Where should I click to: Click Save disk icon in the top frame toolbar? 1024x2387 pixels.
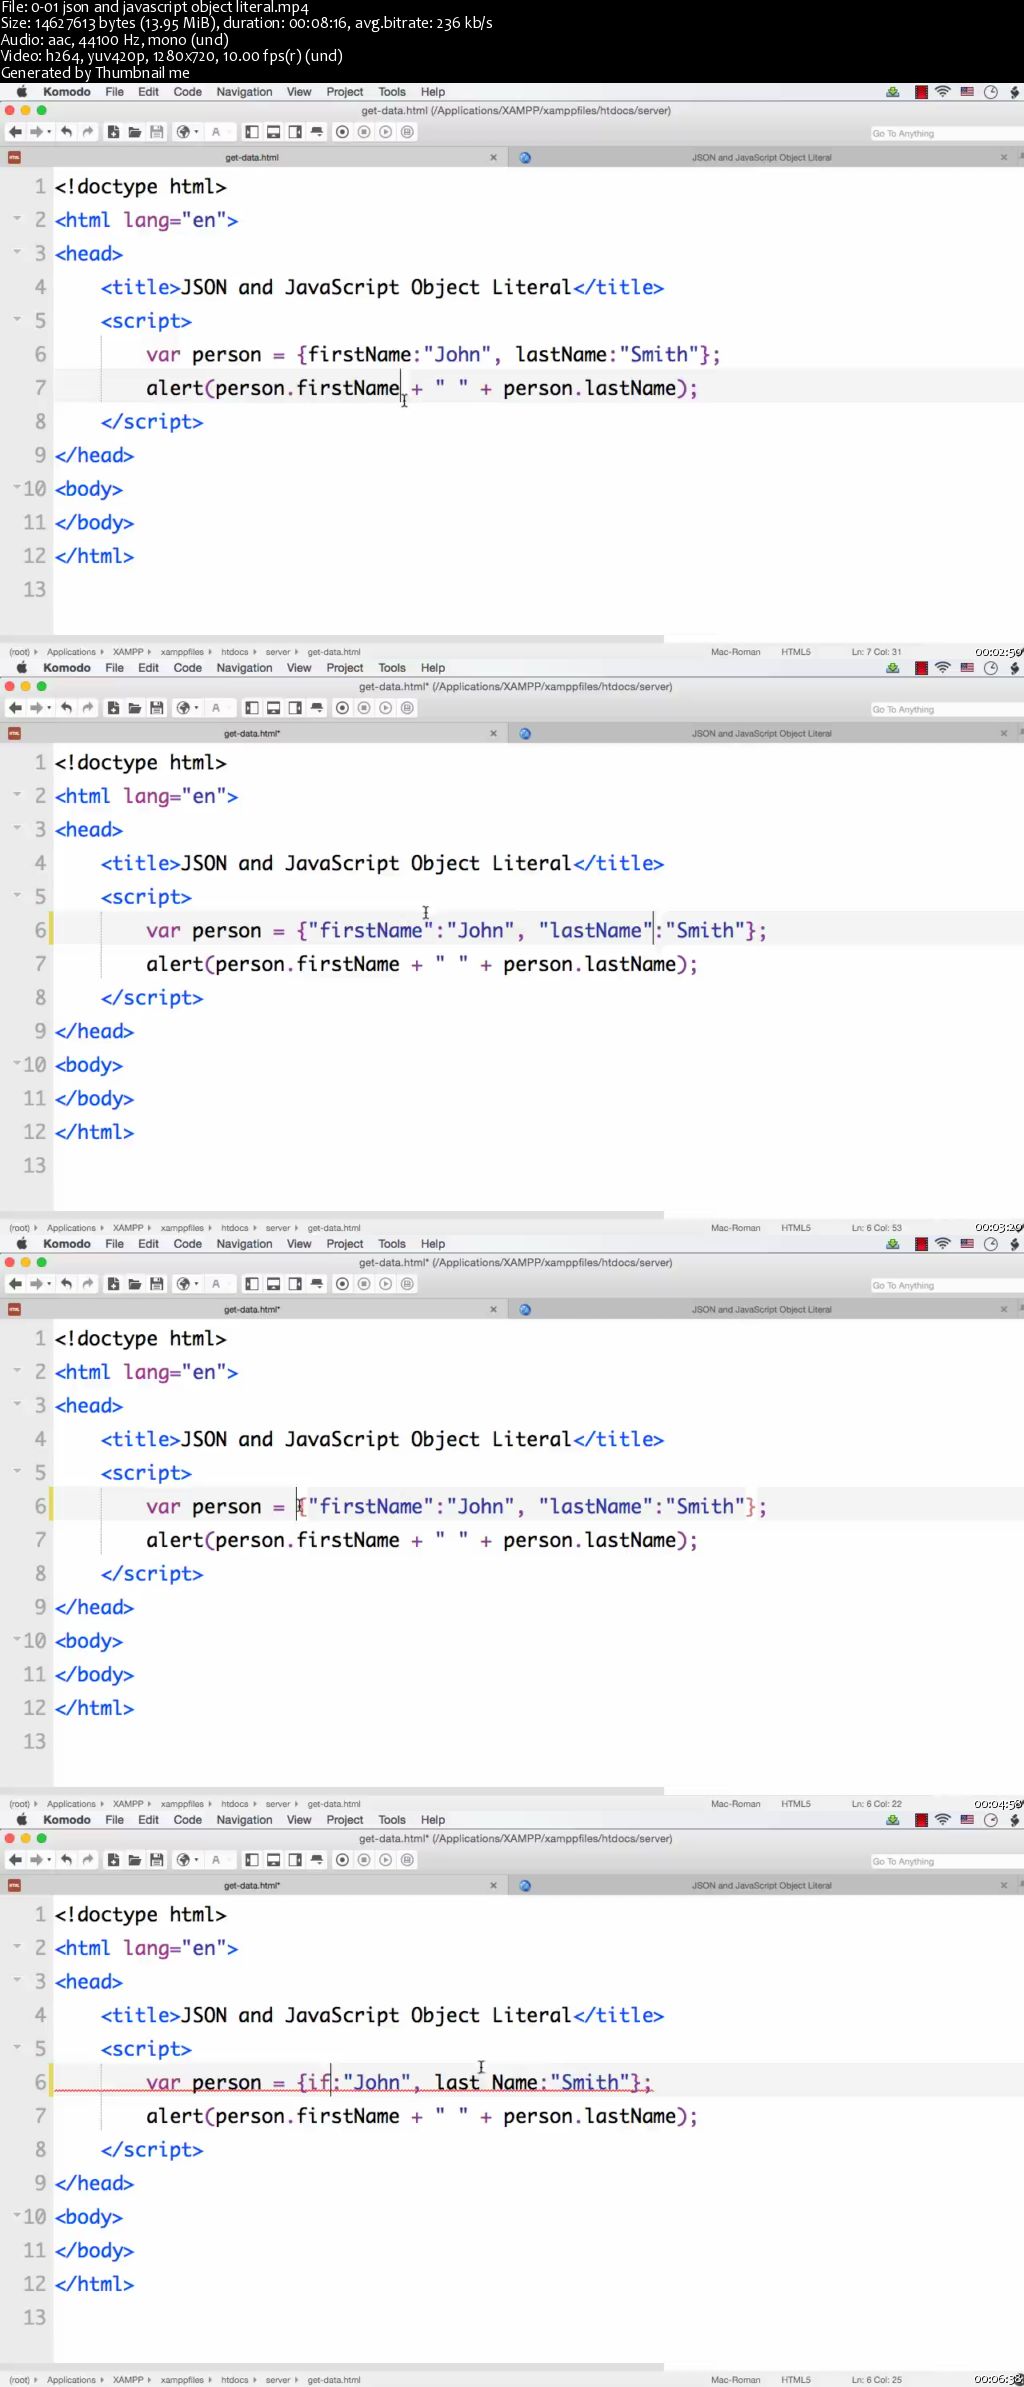(x=156, y=132)
